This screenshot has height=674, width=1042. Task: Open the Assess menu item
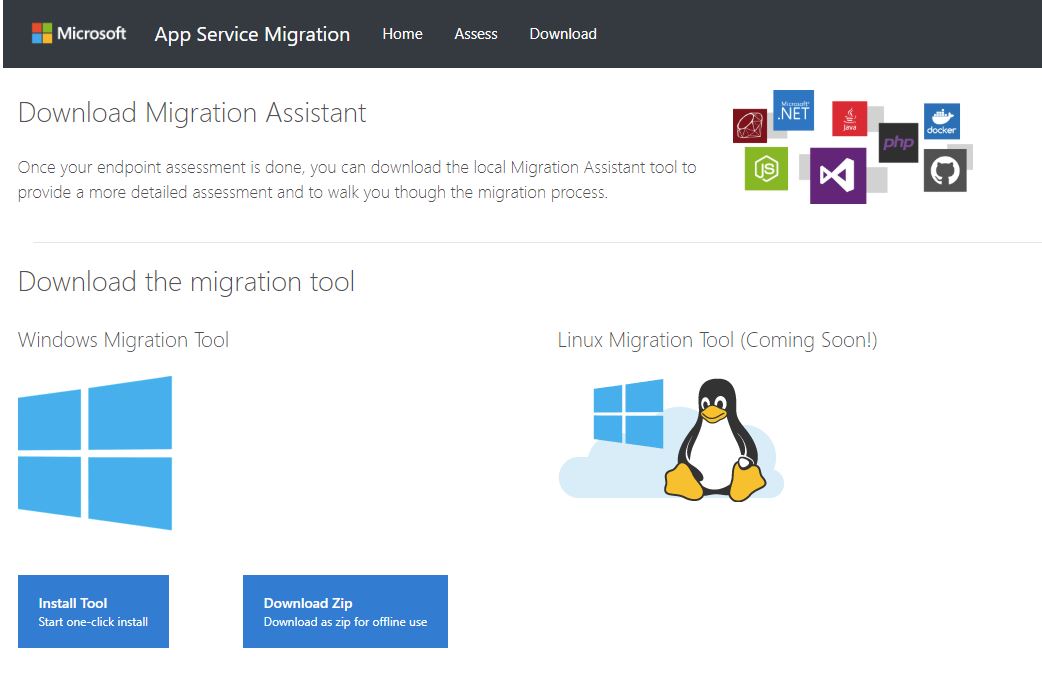click(x=476, y=34)
